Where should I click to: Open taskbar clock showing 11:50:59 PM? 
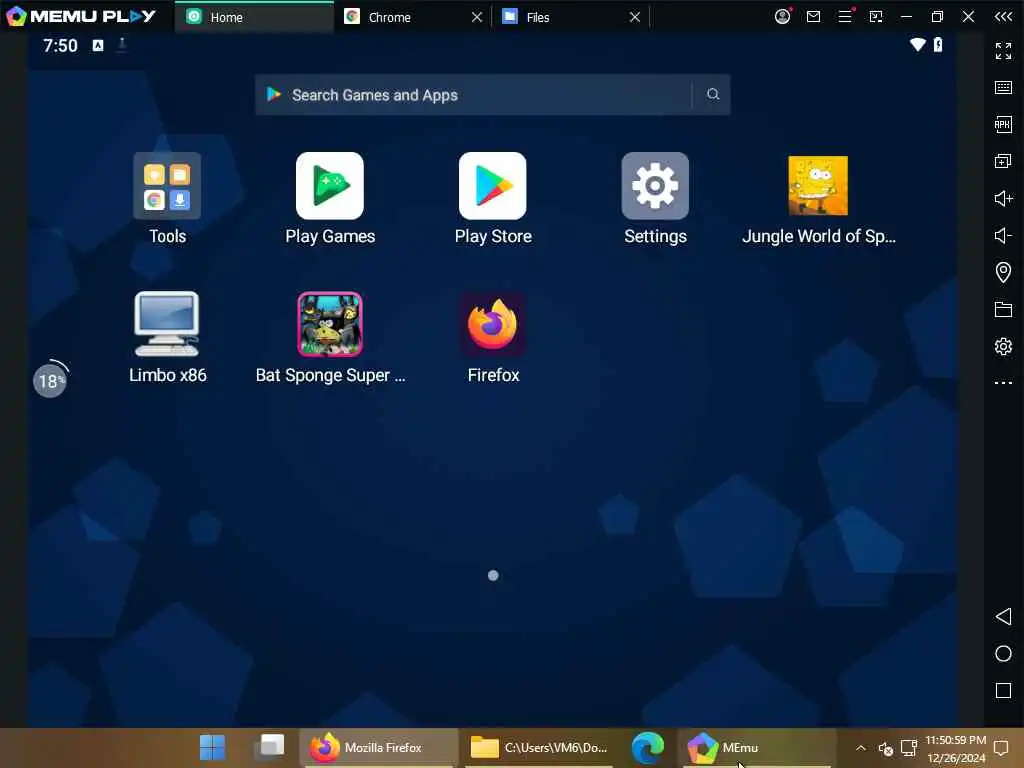point(955,749)
